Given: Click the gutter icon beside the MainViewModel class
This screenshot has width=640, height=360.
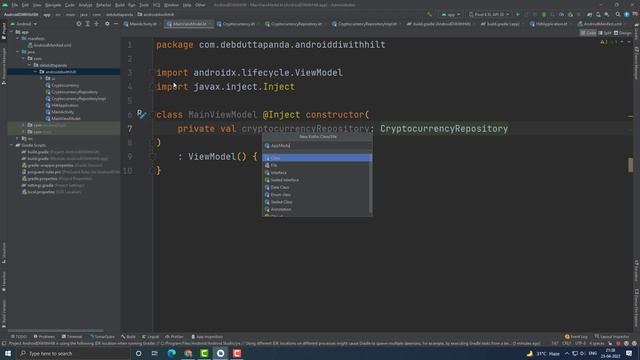Looking at the screenshot, I should click(141, 114).
